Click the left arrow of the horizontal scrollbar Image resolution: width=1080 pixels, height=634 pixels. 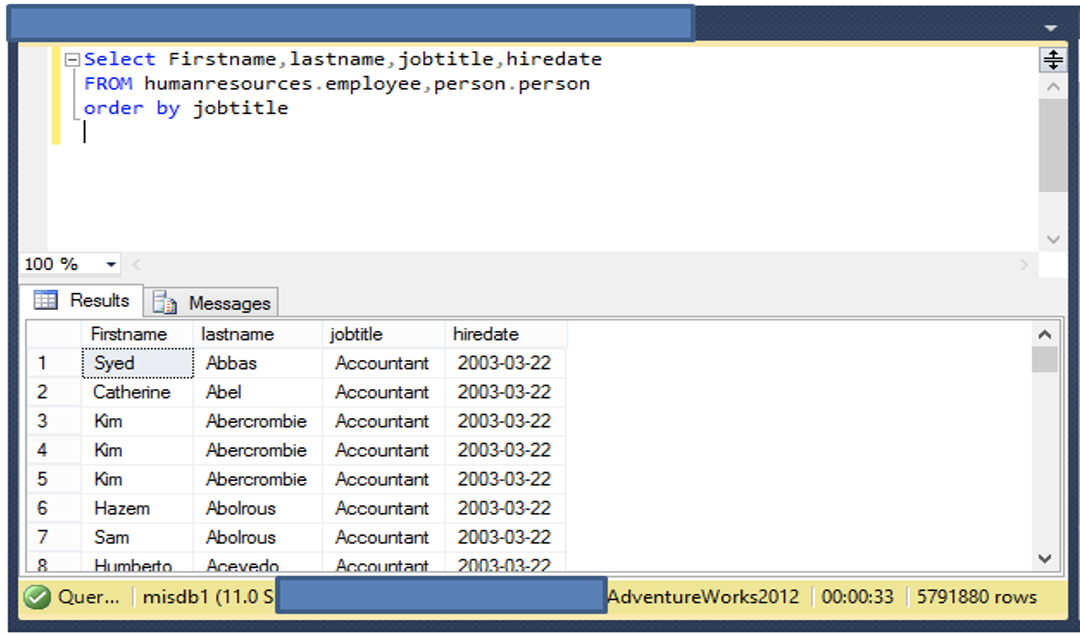[x=135, y=263]
